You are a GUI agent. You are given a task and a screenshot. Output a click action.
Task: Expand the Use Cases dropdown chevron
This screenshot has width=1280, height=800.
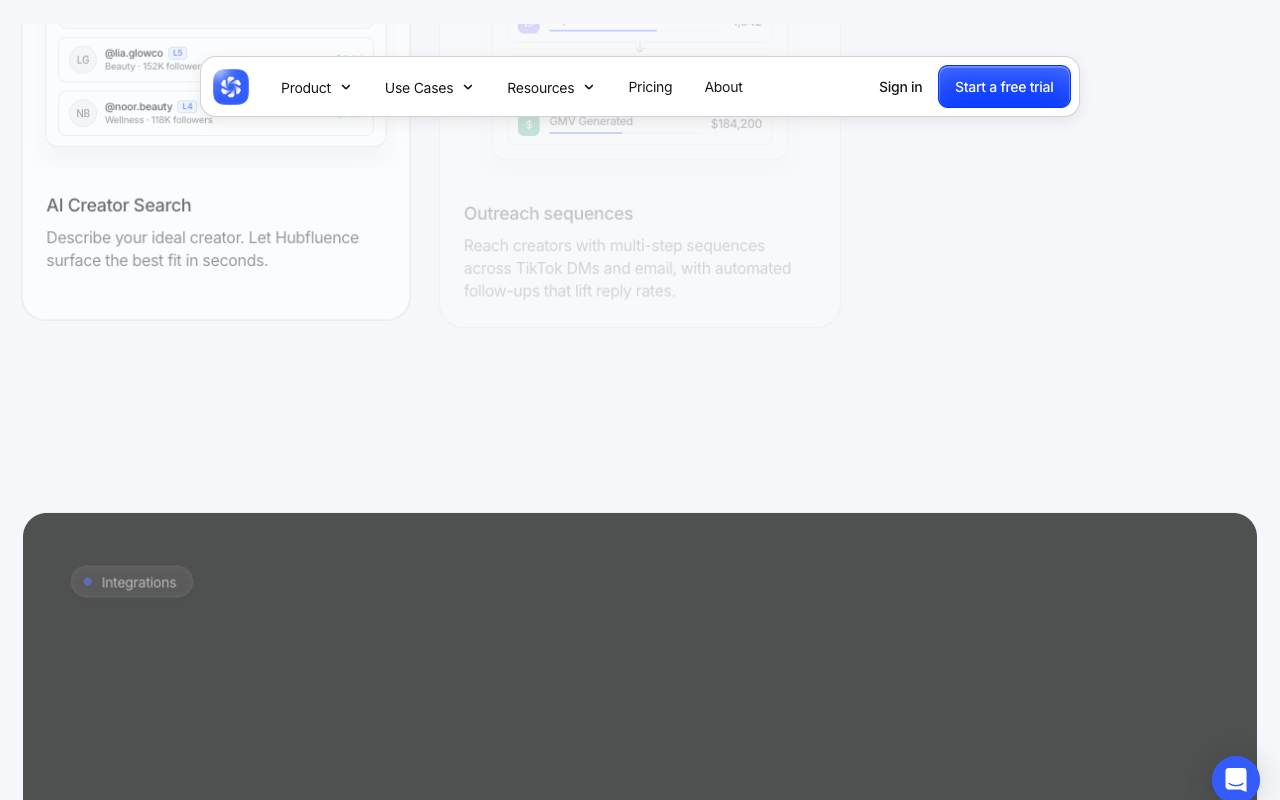468,87
